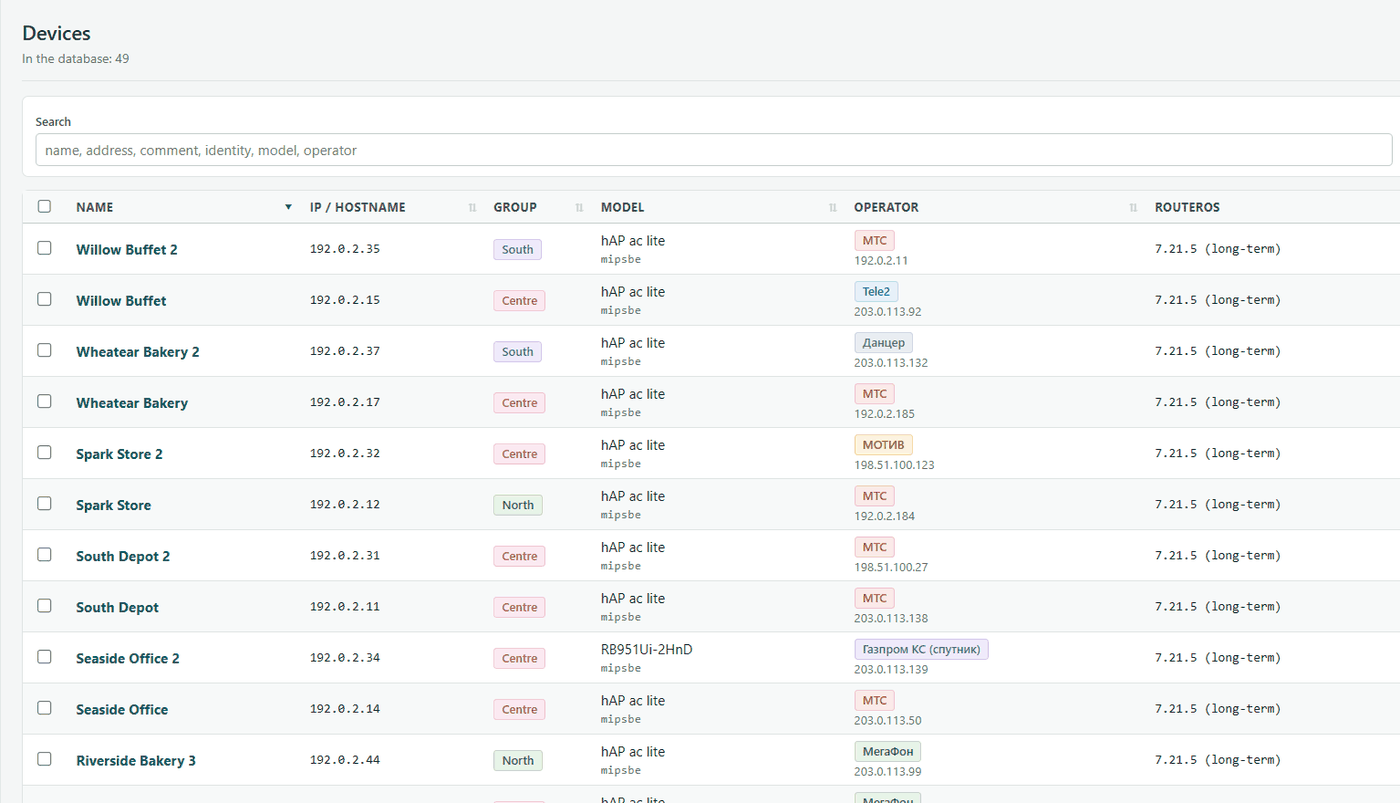Check the South Depot 2 row checkbox
Screen dimensions: 1400x803
tap(44, 554)
